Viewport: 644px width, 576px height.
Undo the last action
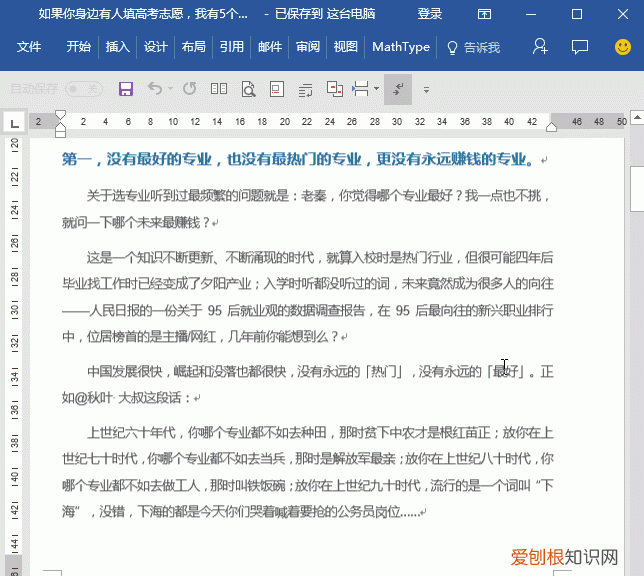pyautogui.click(x=155, y=88)
